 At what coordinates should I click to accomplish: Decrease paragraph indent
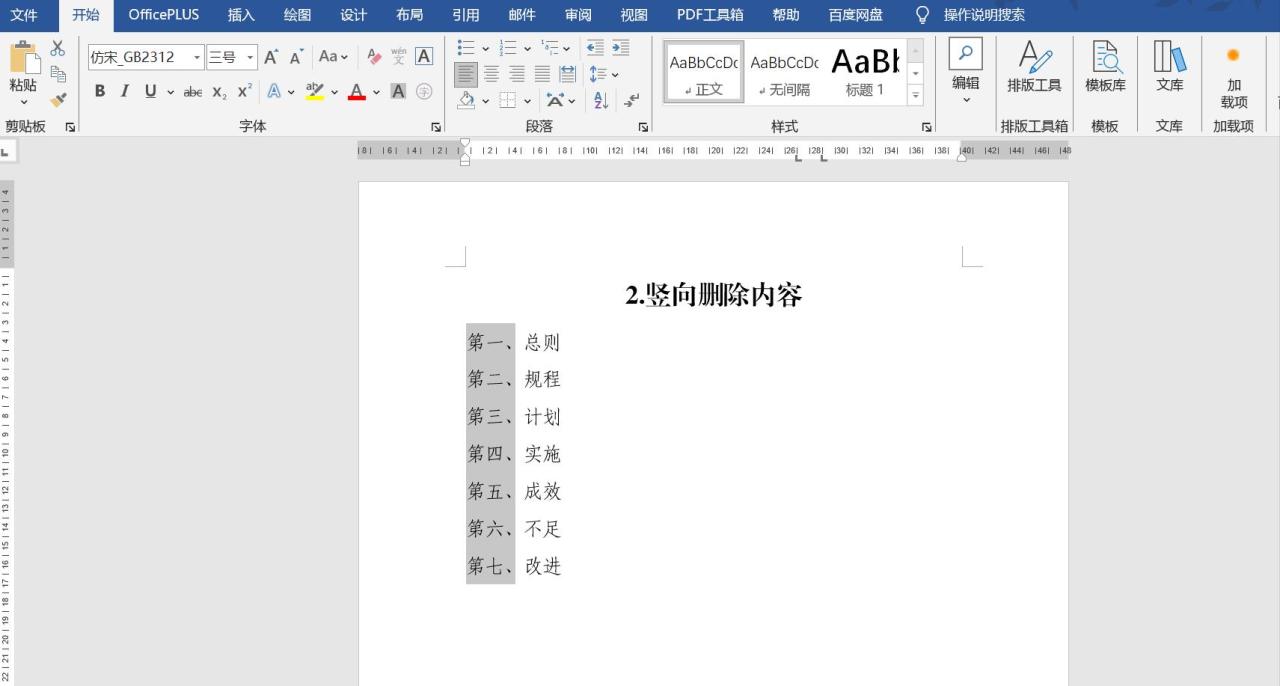point(595,48)
